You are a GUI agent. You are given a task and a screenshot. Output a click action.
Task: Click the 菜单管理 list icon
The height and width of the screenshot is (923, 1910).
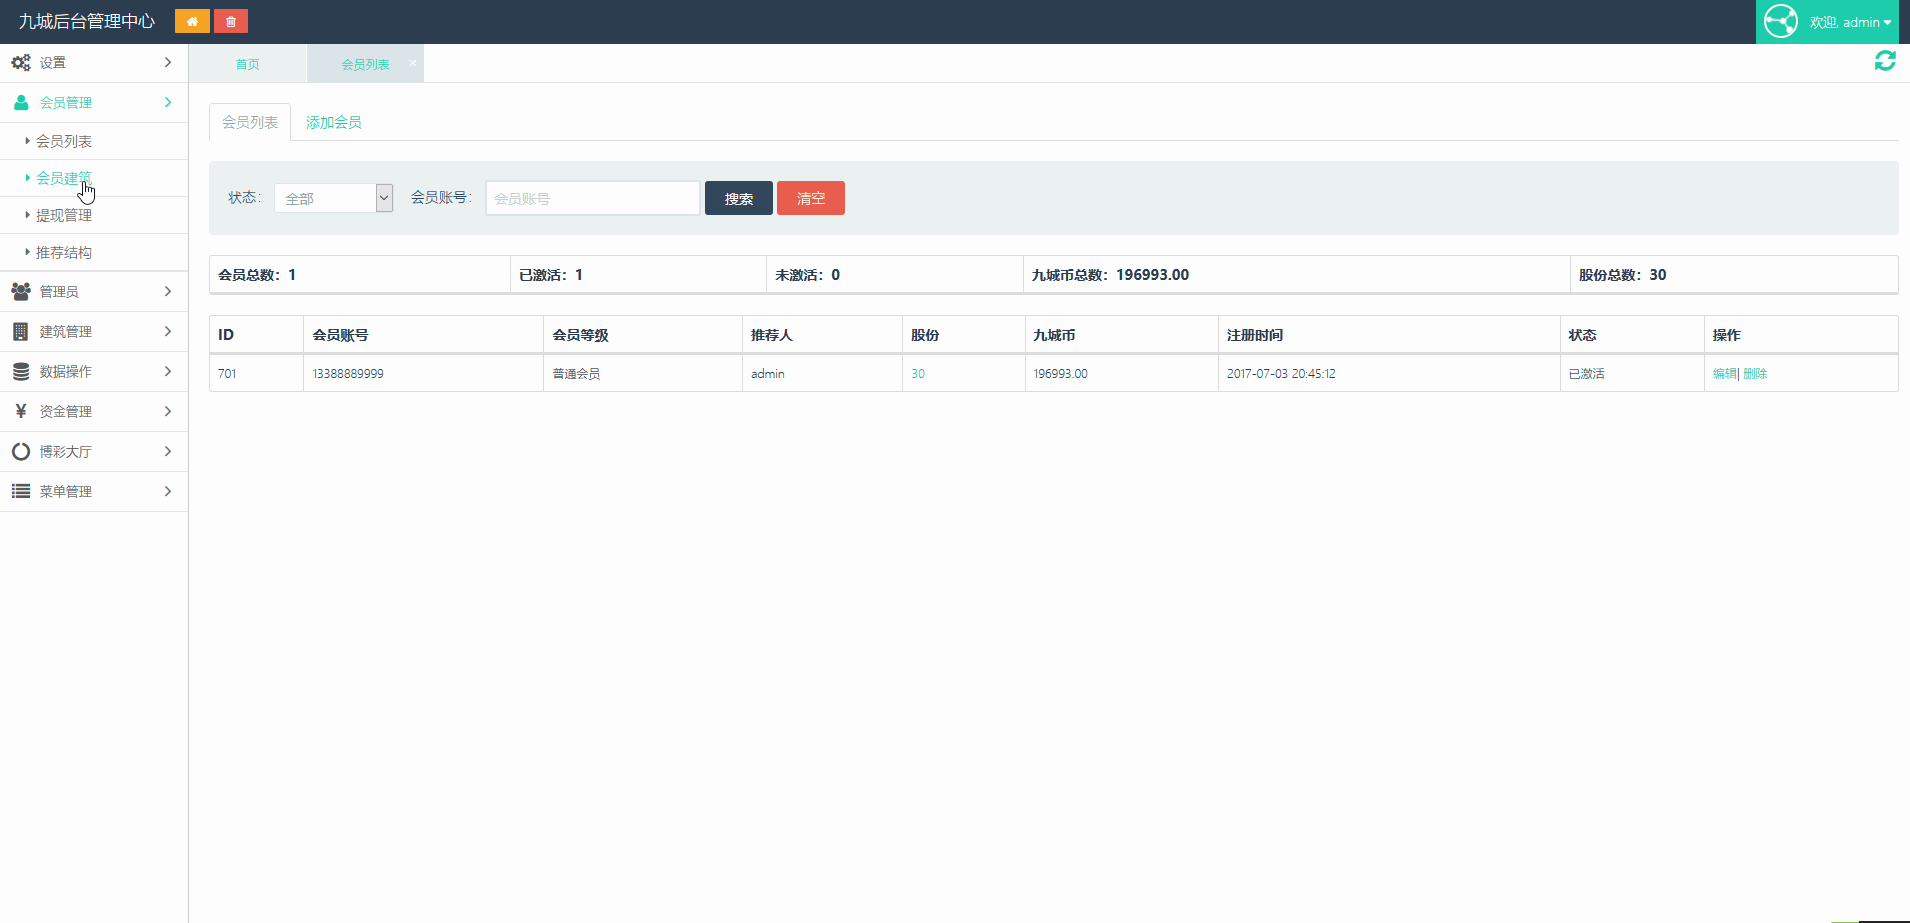(x=21, y=491)
